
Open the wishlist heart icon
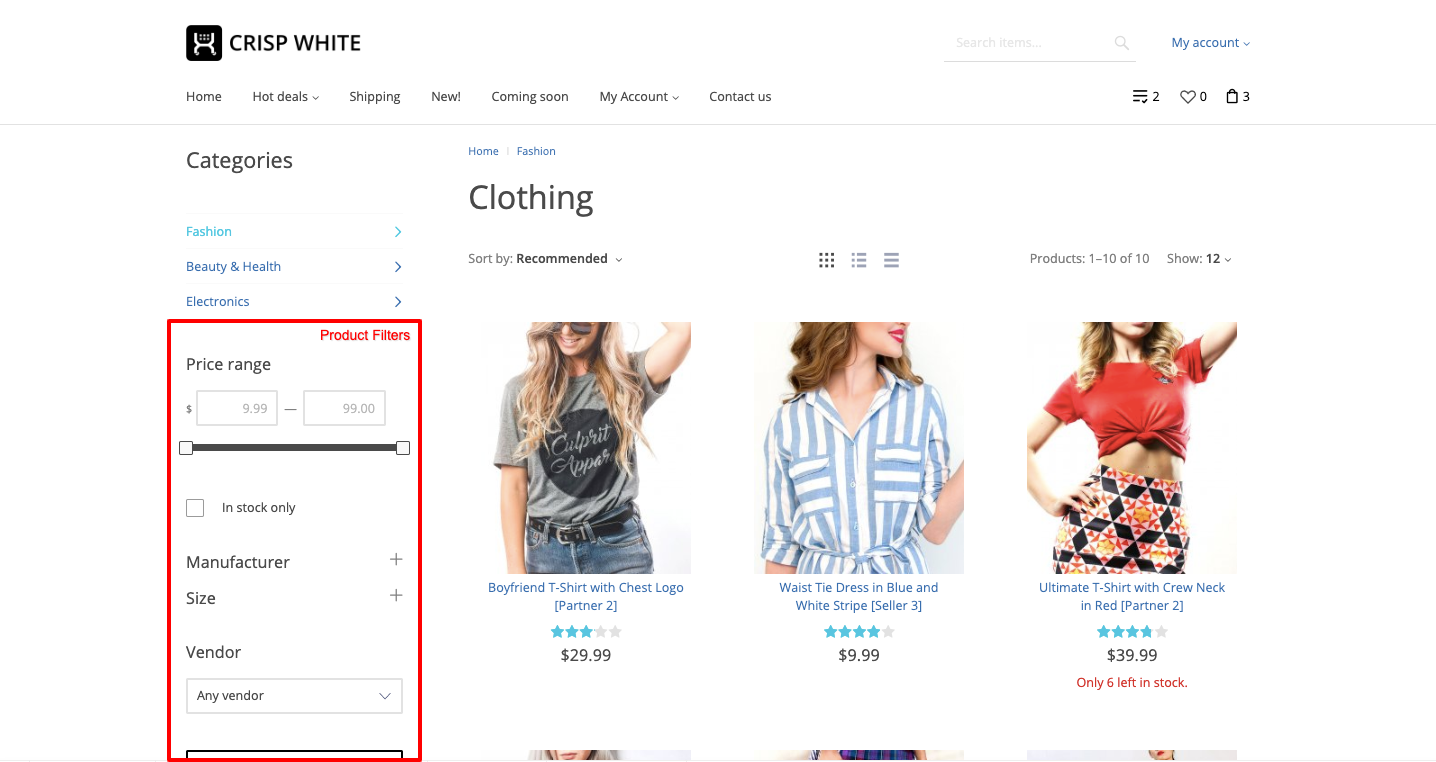coord(1188,97)
